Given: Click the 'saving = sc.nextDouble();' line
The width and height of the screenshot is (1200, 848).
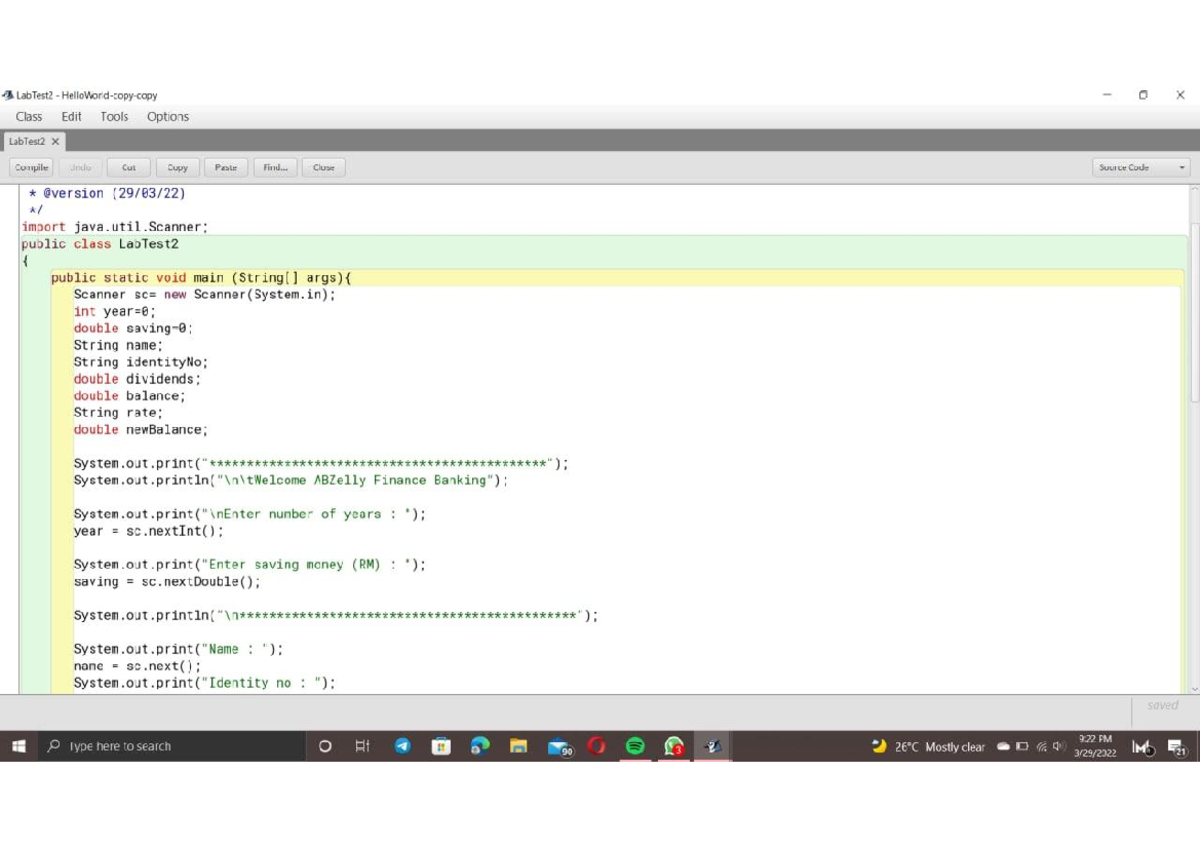Looking at the screenshot, I should 167,582.
